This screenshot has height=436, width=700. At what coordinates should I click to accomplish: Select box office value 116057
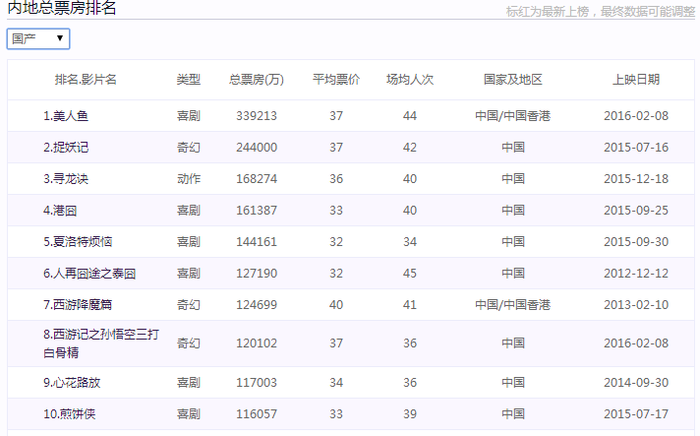[257, 414]
